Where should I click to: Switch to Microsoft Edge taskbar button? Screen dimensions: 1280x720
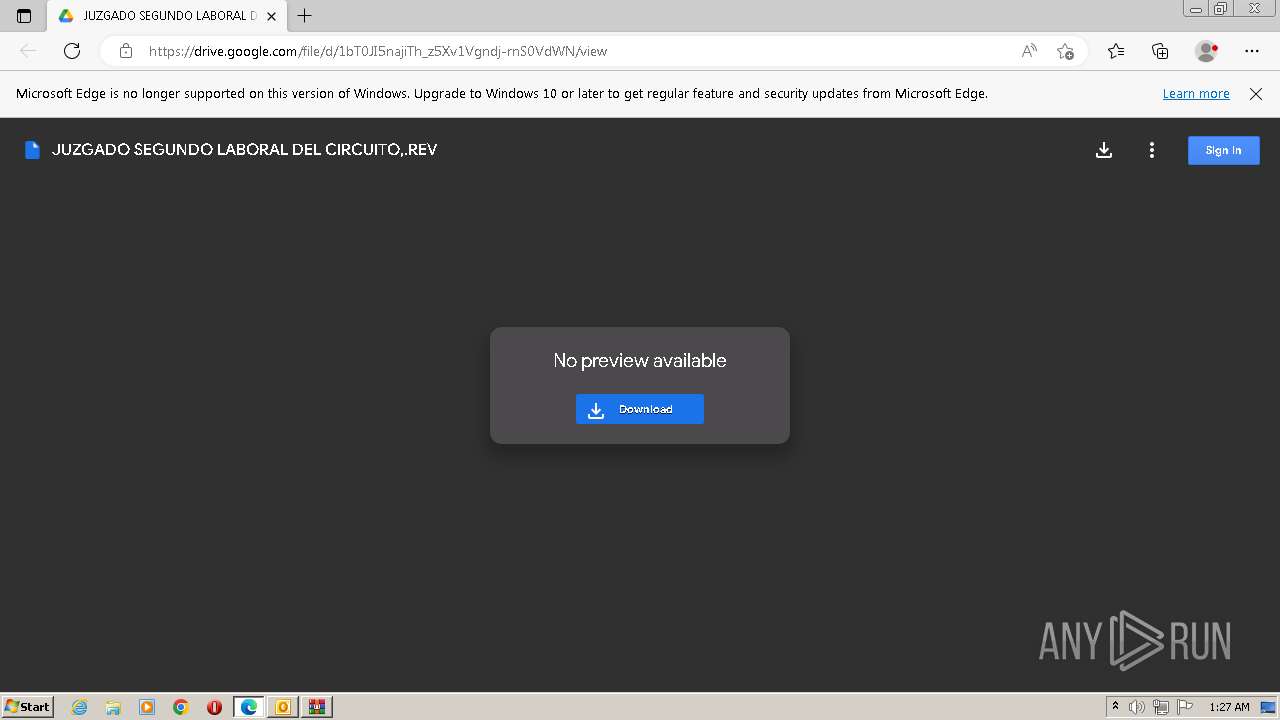249,707
